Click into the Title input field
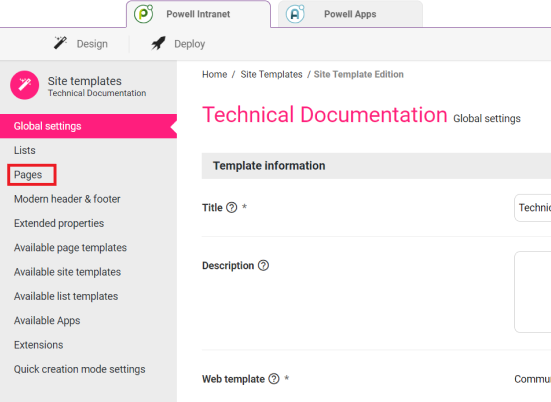Viewport: 551px width, 402px height. (533, 208)
